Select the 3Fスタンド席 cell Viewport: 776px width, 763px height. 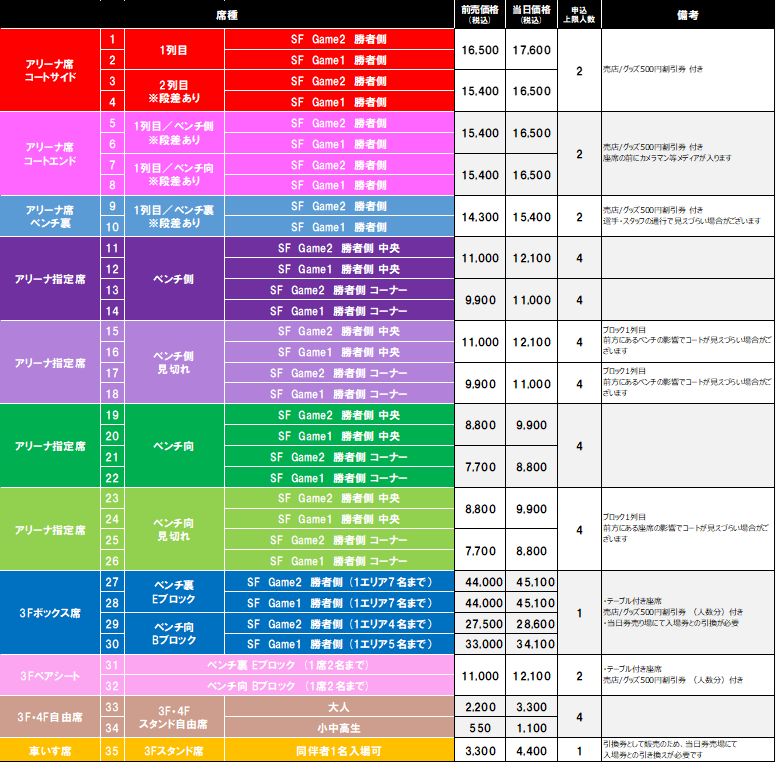click(x=174, y=749)
